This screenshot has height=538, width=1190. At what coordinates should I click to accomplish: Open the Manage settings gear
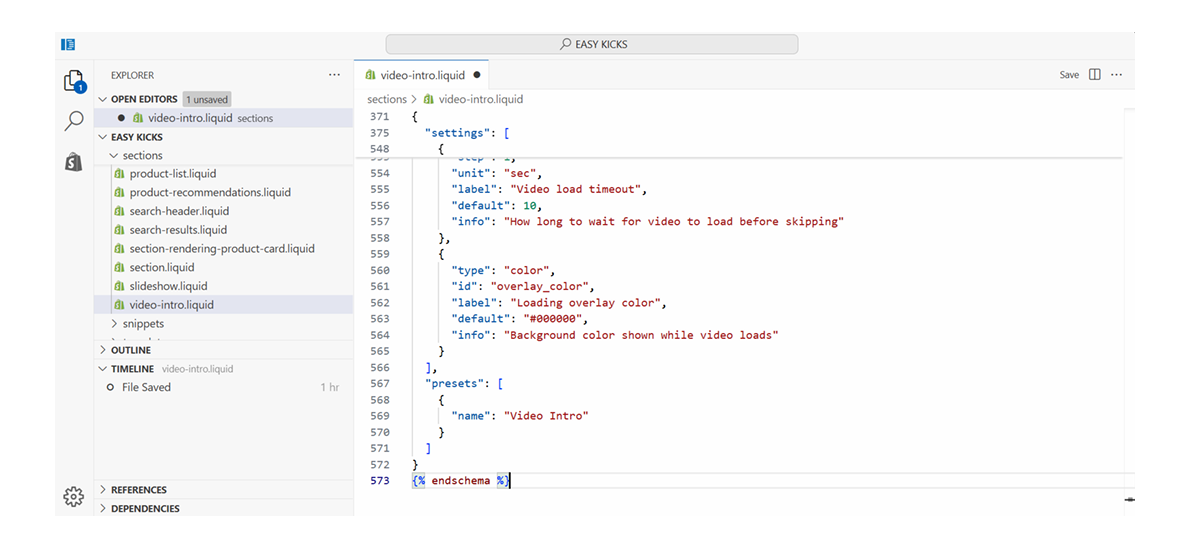click(73, 496)
